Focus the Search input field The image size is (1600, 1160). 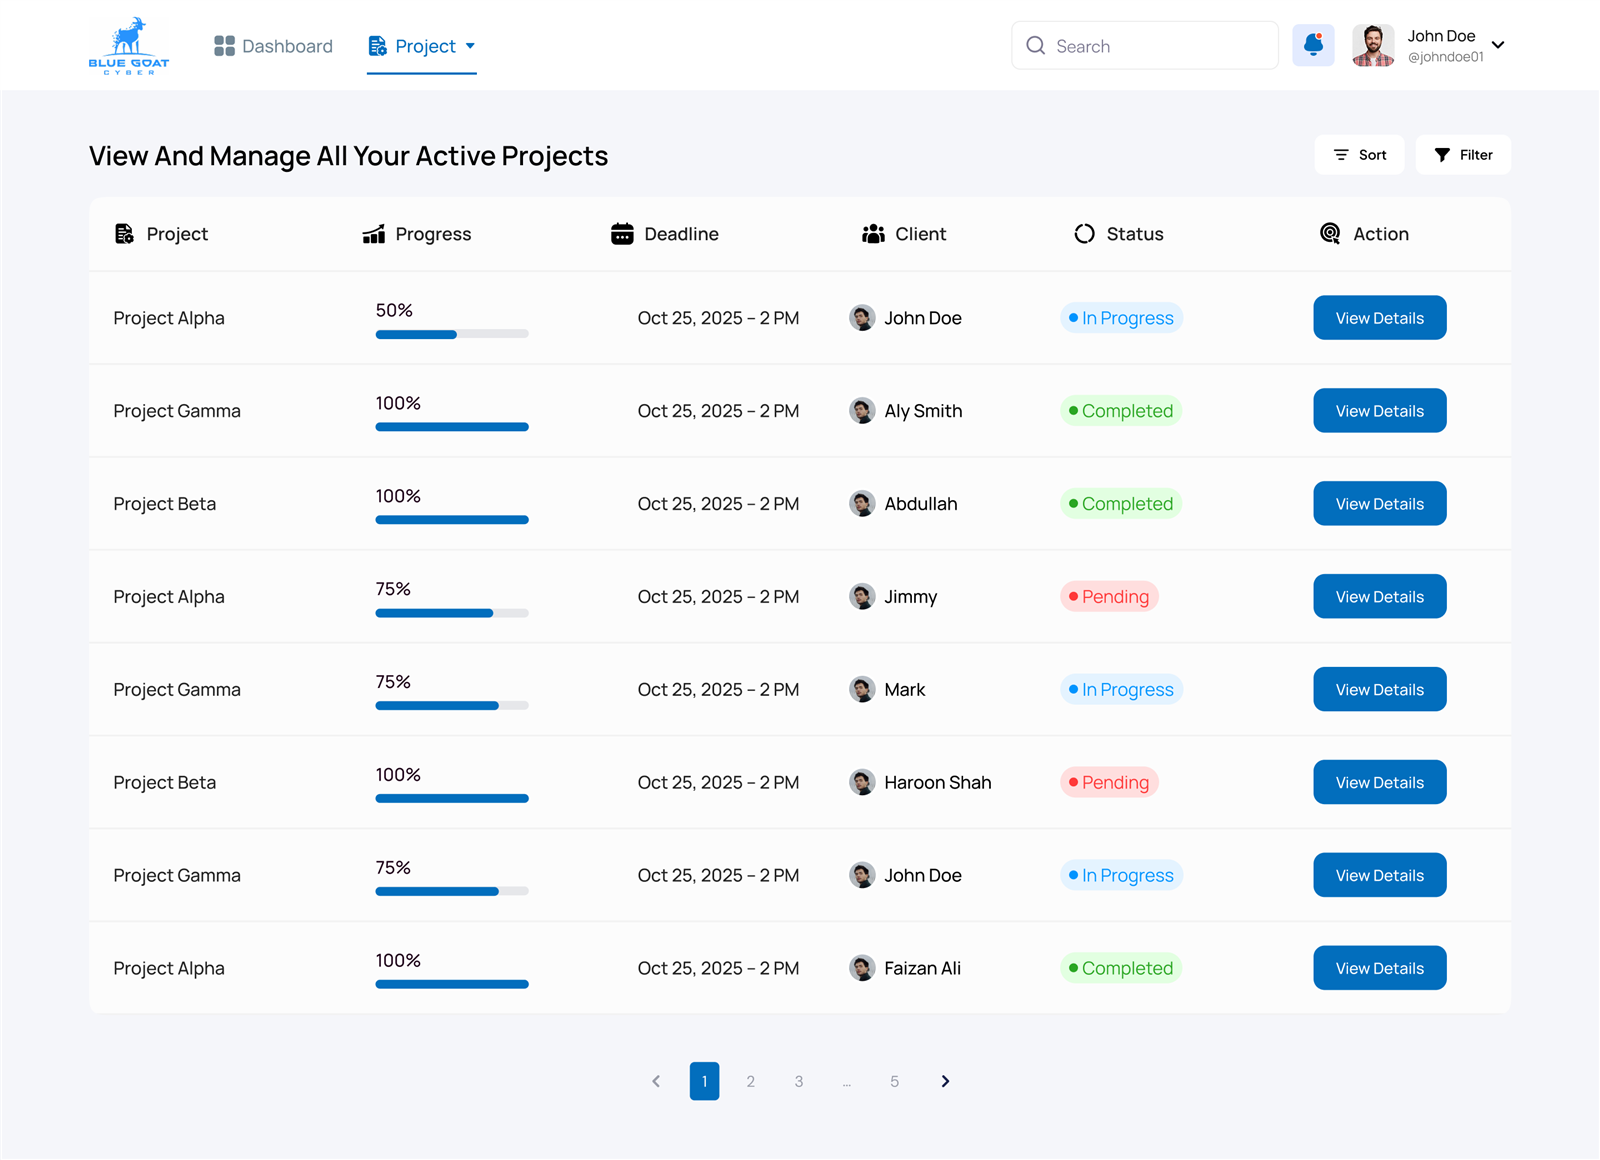tap(1145, 46)
